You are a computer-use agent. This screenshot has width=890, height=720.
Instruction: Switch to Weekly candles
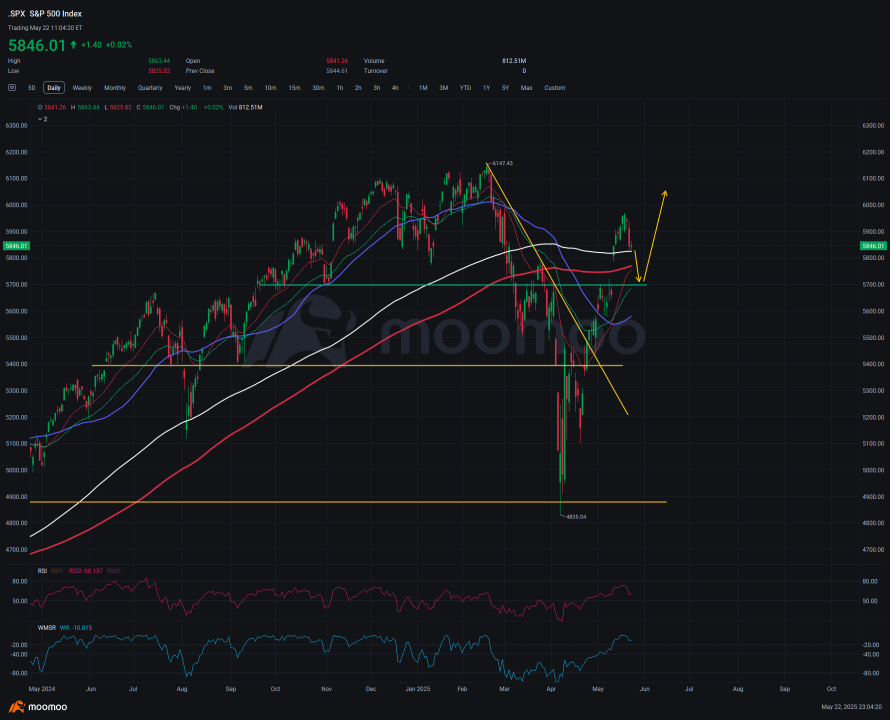point(82,88)
